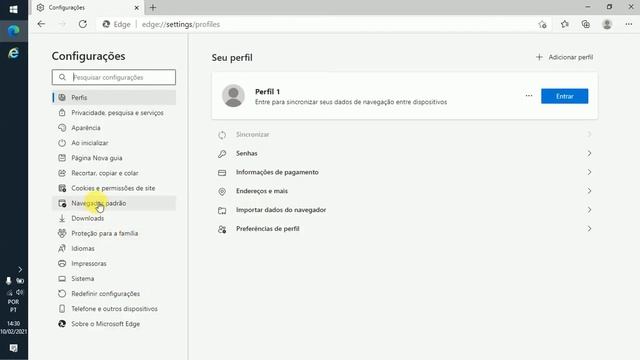
Task: Reload the page with the refresh icon
Action: 83,24
